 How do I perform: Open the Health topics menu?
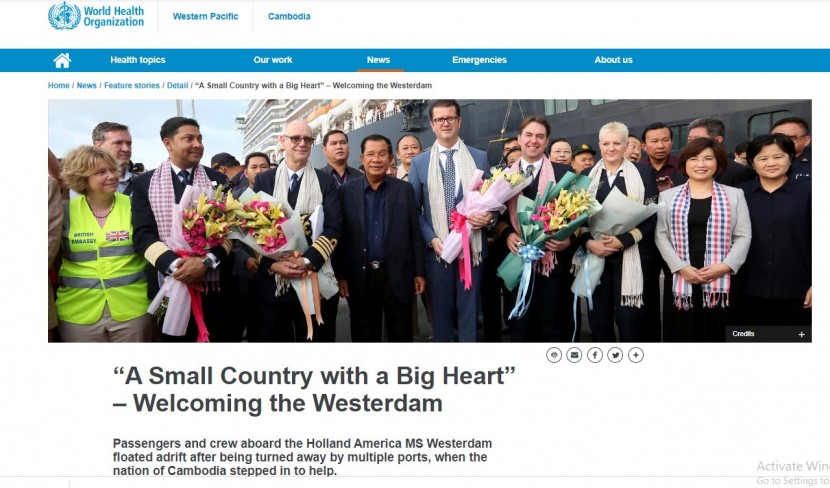[x=138, y=60]
